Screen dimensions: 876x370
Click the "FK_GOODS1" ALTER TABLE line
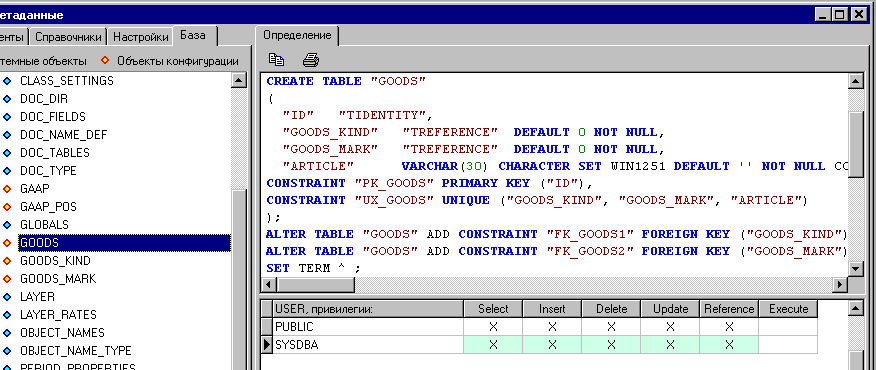click(556, 234)
